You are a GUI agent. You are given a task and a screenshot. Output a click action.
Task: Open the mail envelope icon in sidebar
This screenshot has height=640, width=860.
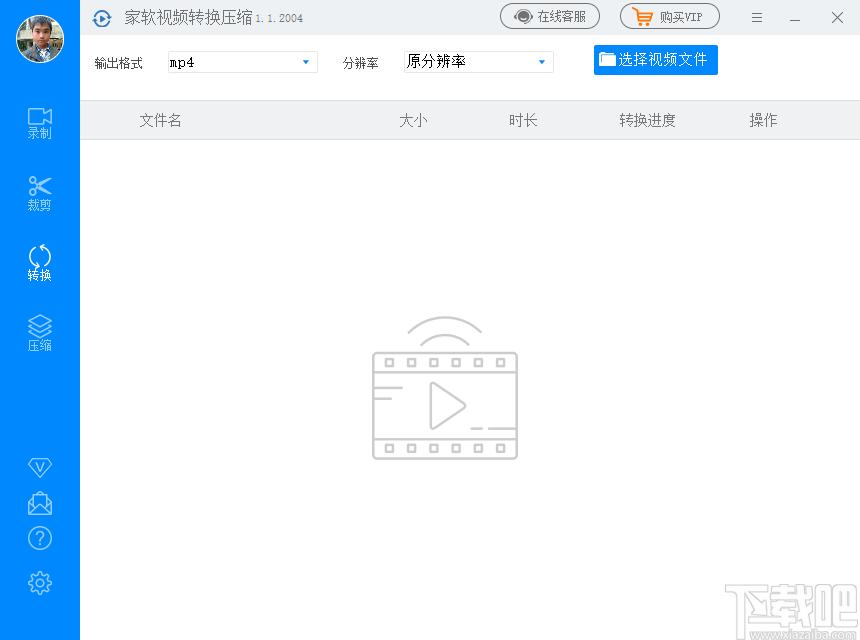(39, 503)
